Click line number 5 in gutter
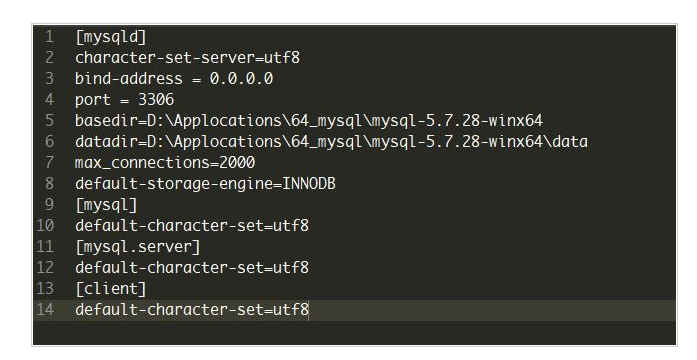697x360 pixels. pyautogui.click(x=49, y=121)
